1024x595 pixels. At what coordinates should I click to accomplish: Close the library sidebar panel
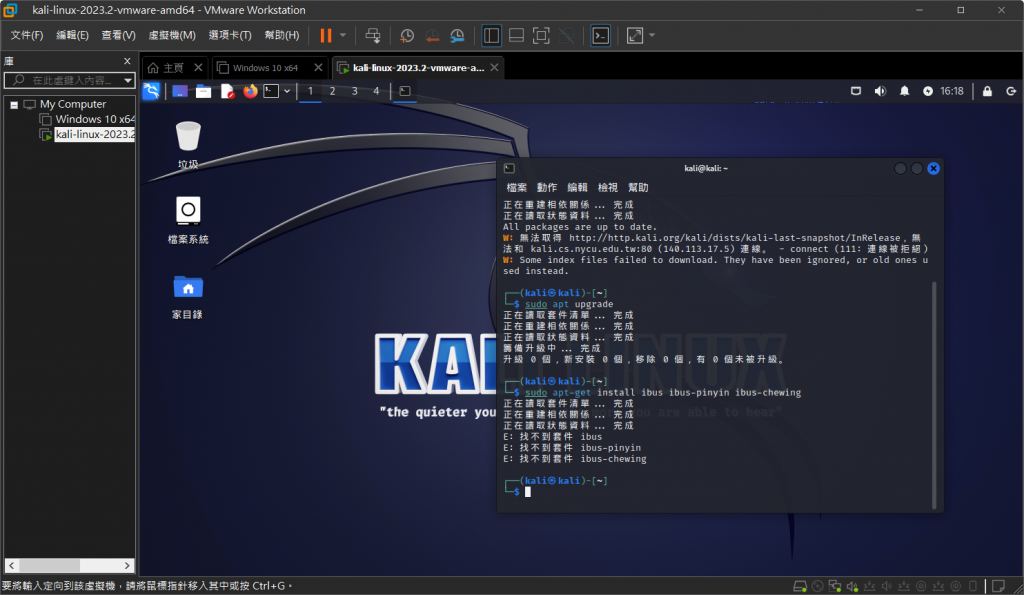tap(127, 61)
